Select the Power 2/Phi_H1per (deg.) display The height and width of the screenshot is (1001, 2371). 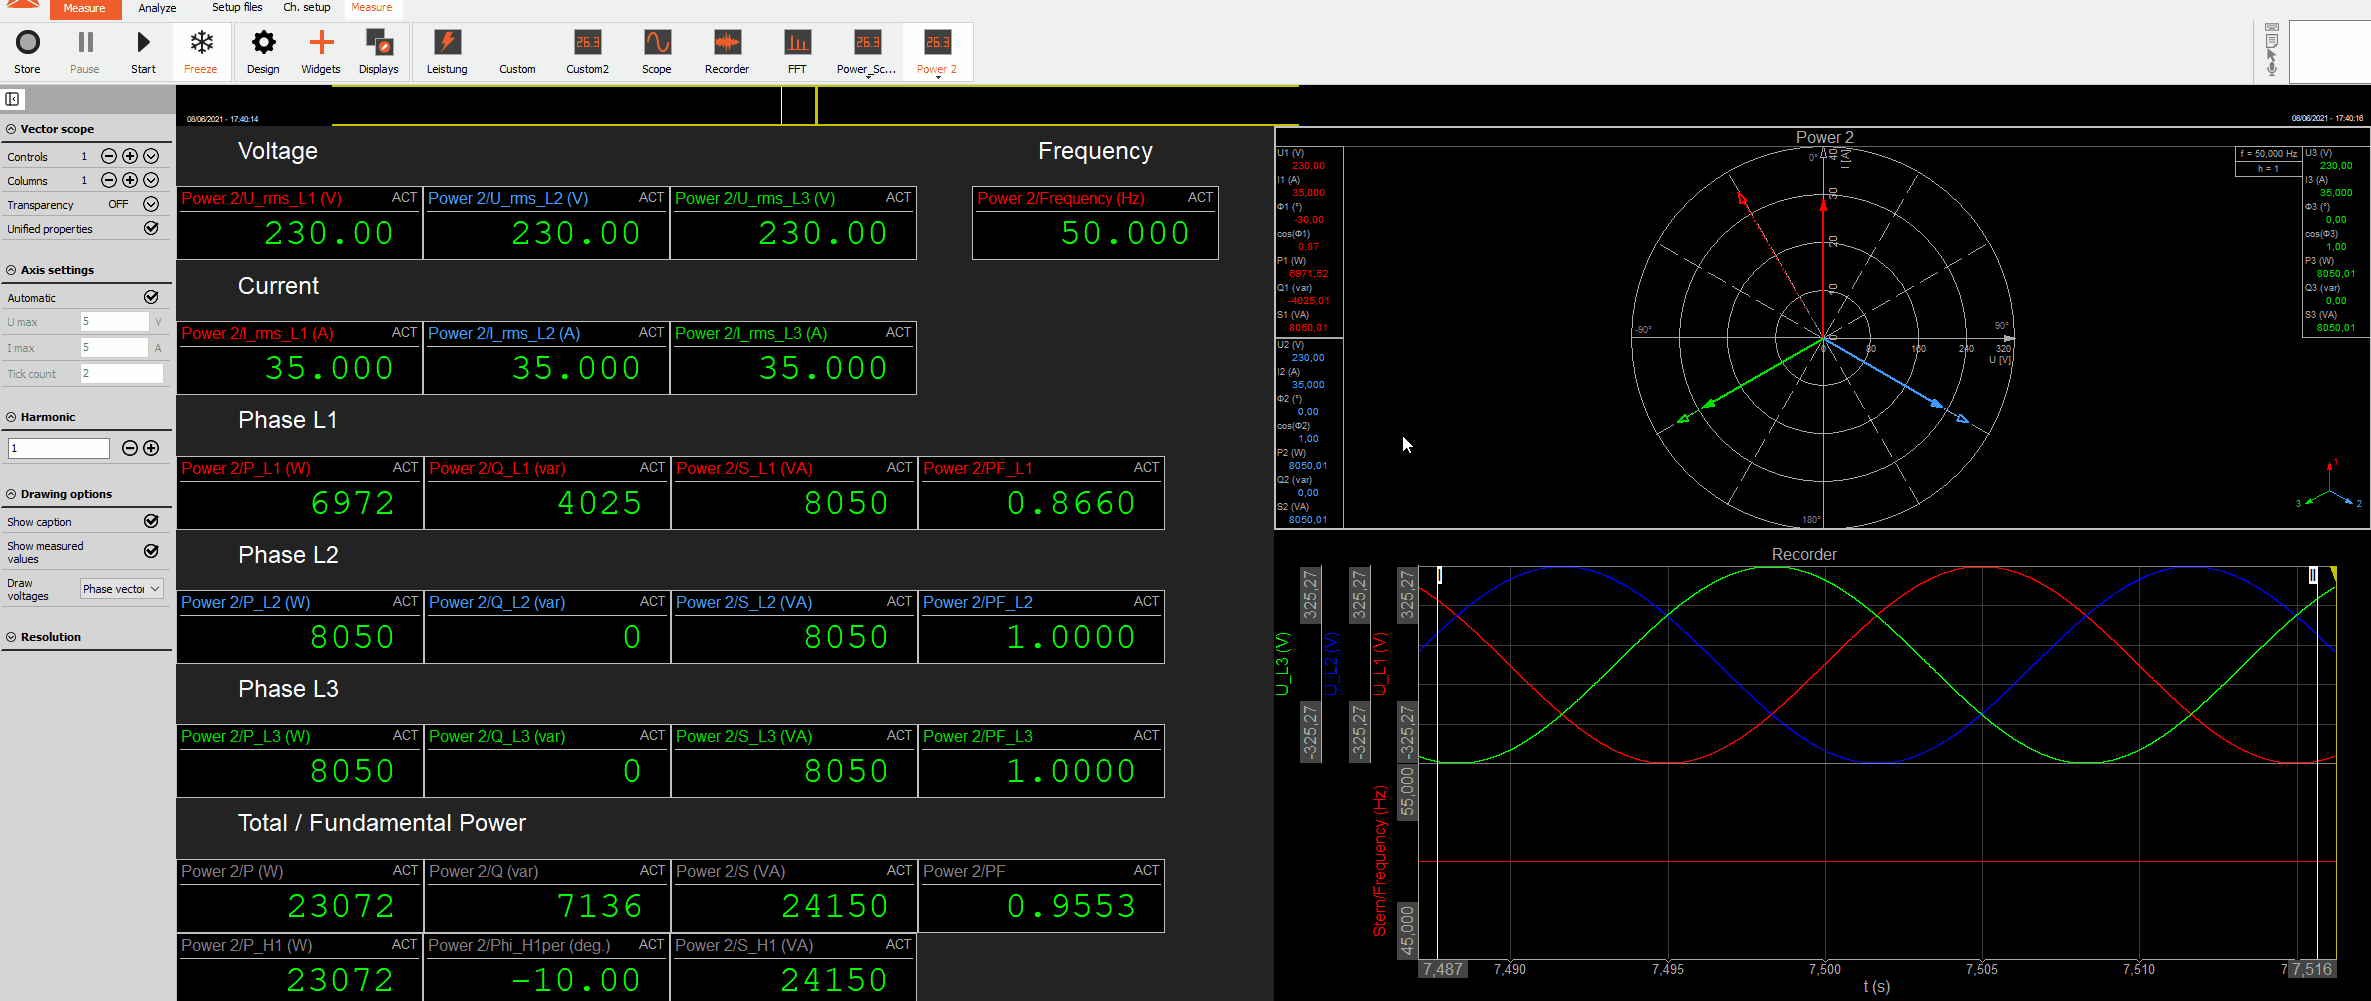point(546,967)
